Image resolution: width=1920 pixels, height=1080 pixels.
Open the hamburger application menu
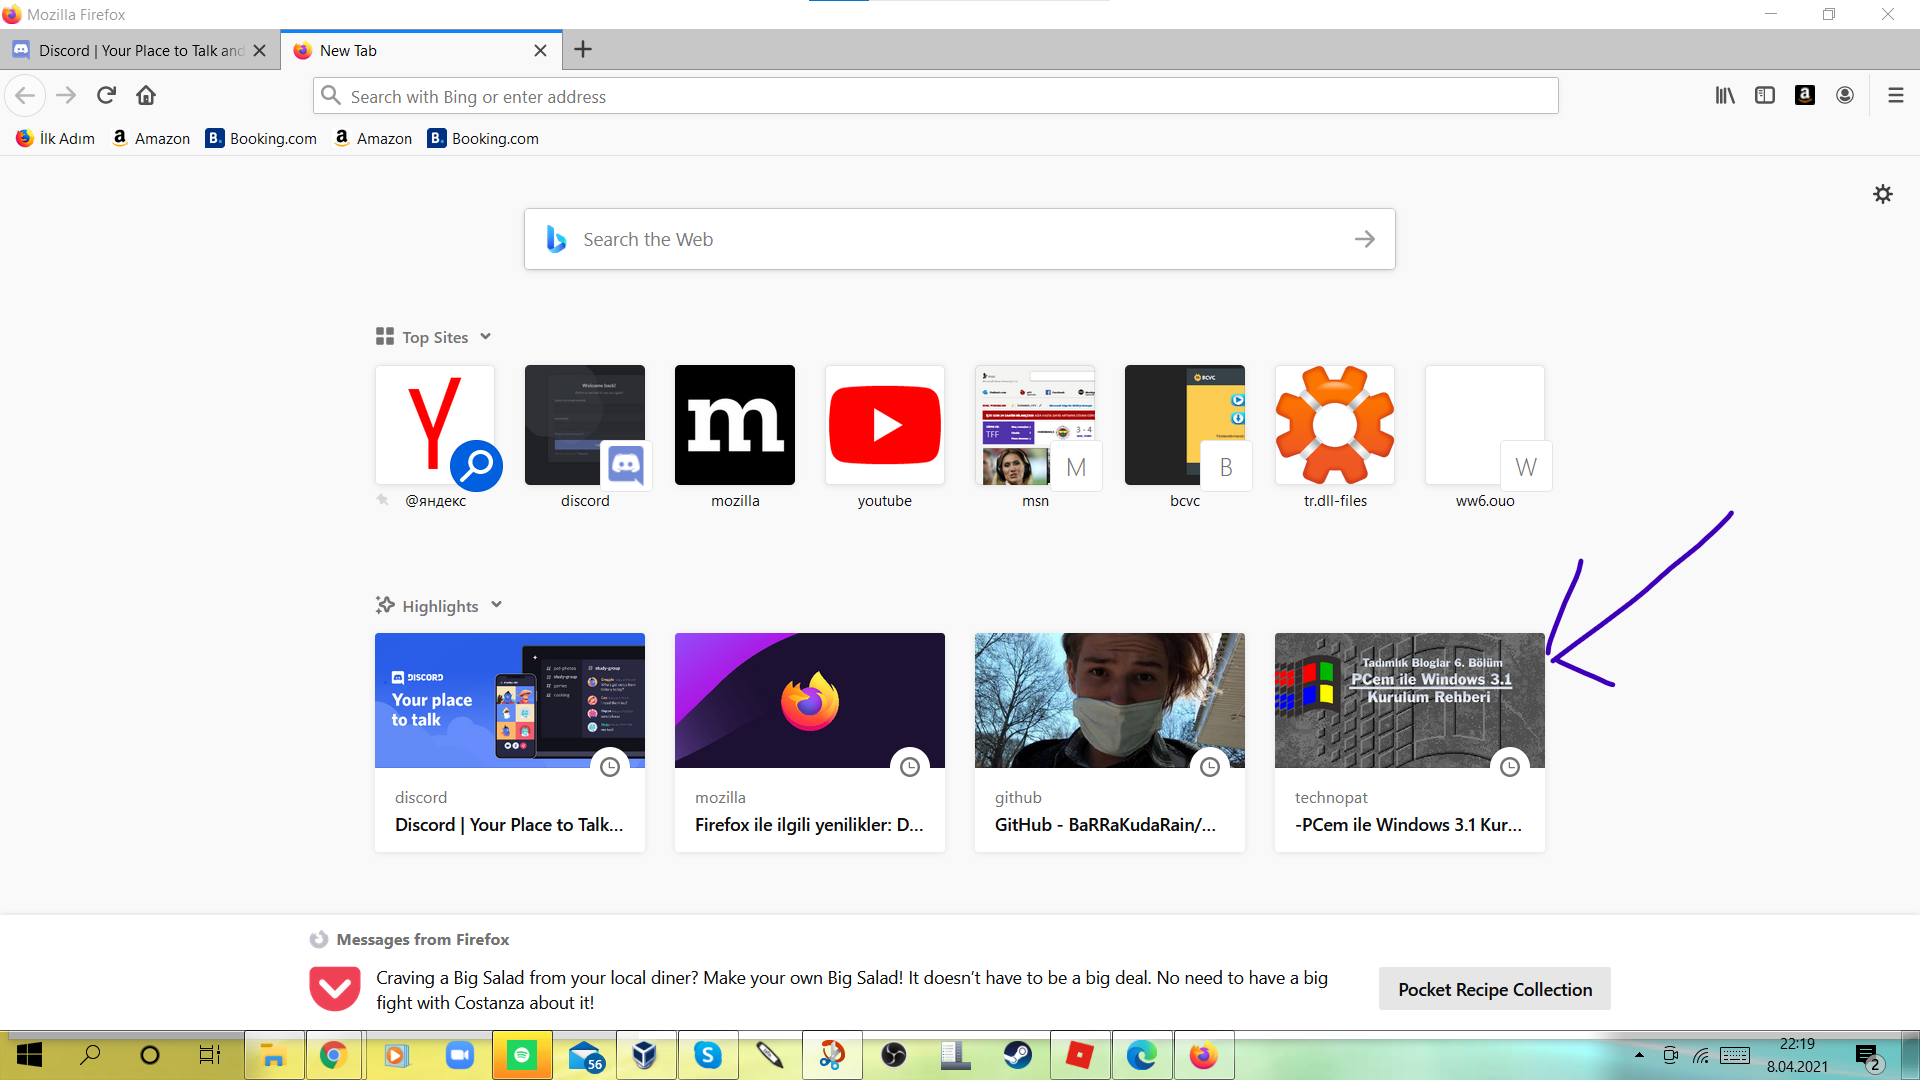pos(1895,96)
